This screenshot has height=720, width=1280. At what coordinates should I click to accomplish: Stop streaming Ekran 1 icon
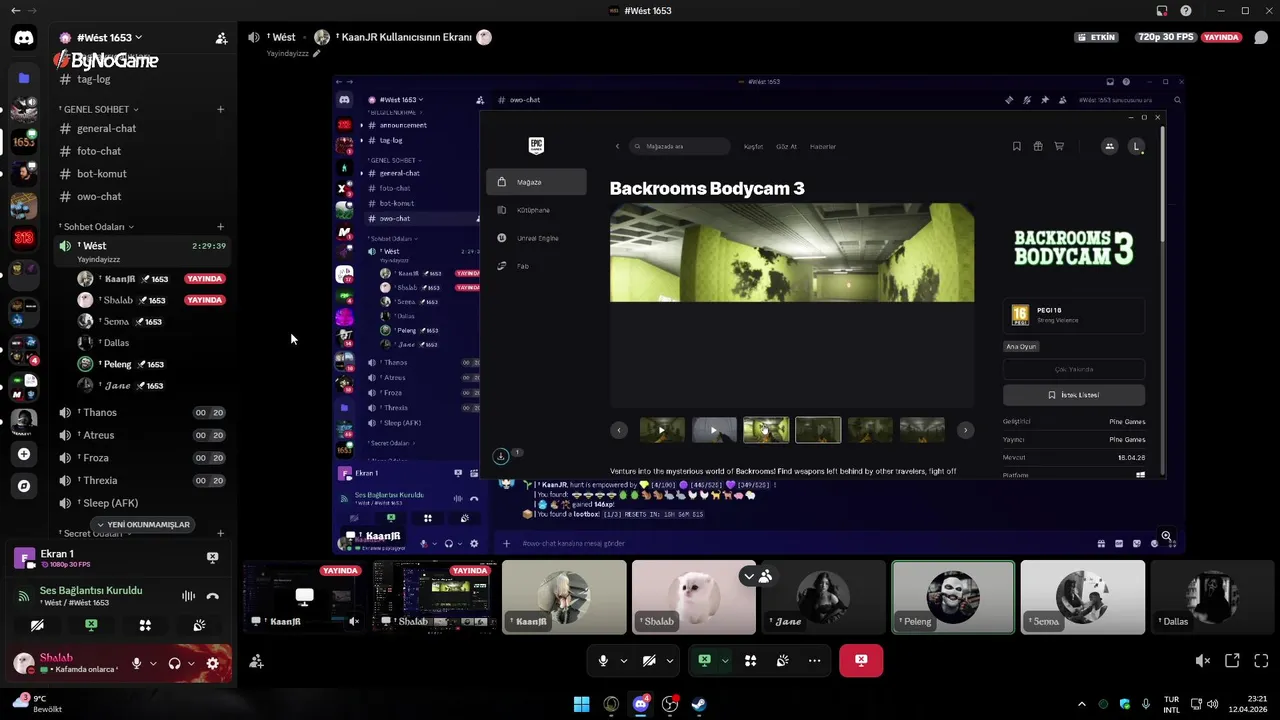coord(212,557)
